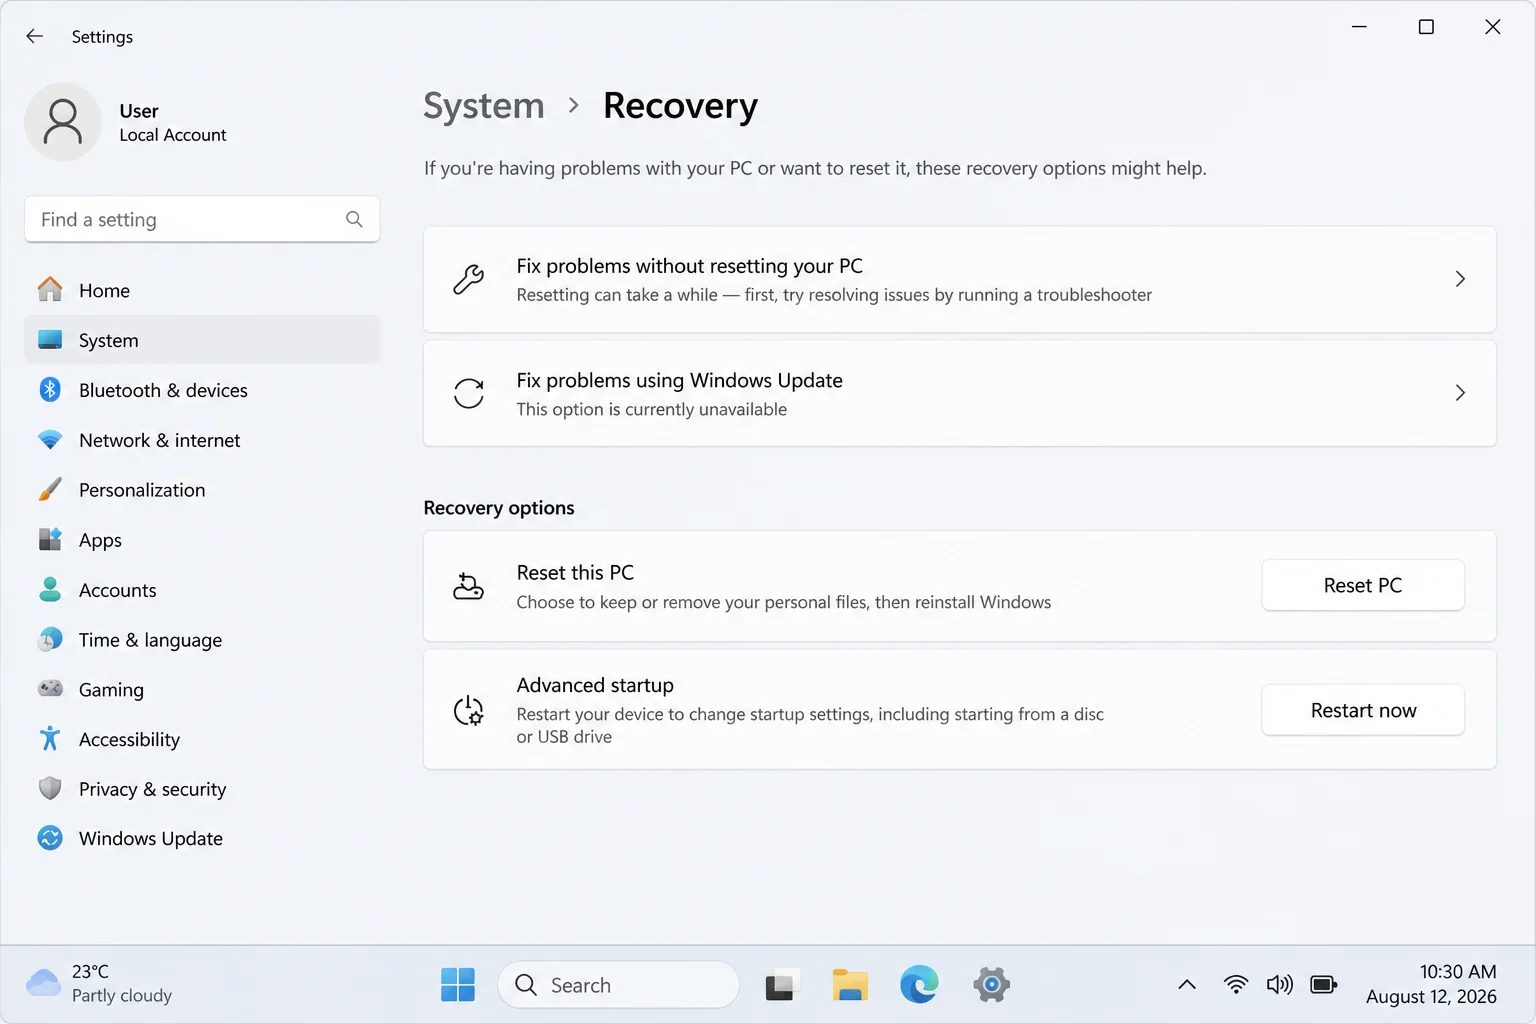Click the refresh icon beside Windows Update fix

(468, 393)
